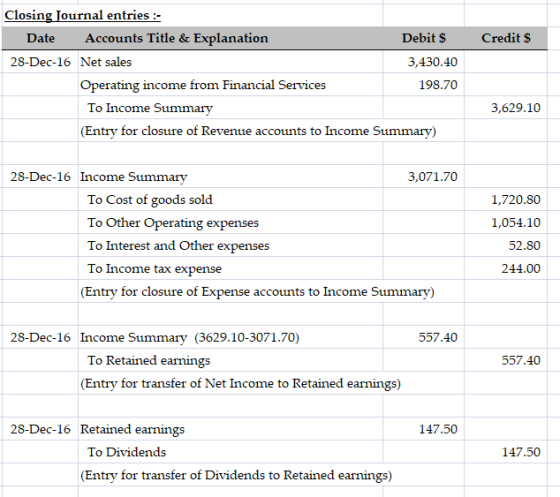Select the credit value 52.80

tap(524, 246)
